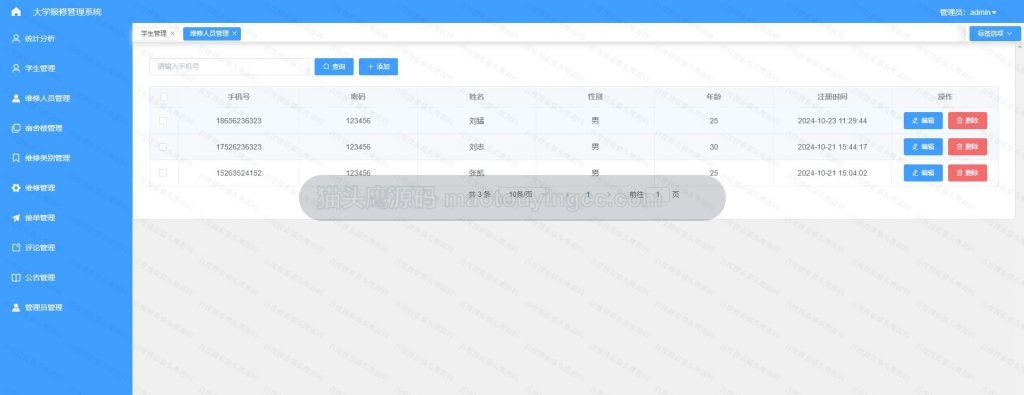
Task: Check the box for phone 17526236323
Action: point(163,147)
